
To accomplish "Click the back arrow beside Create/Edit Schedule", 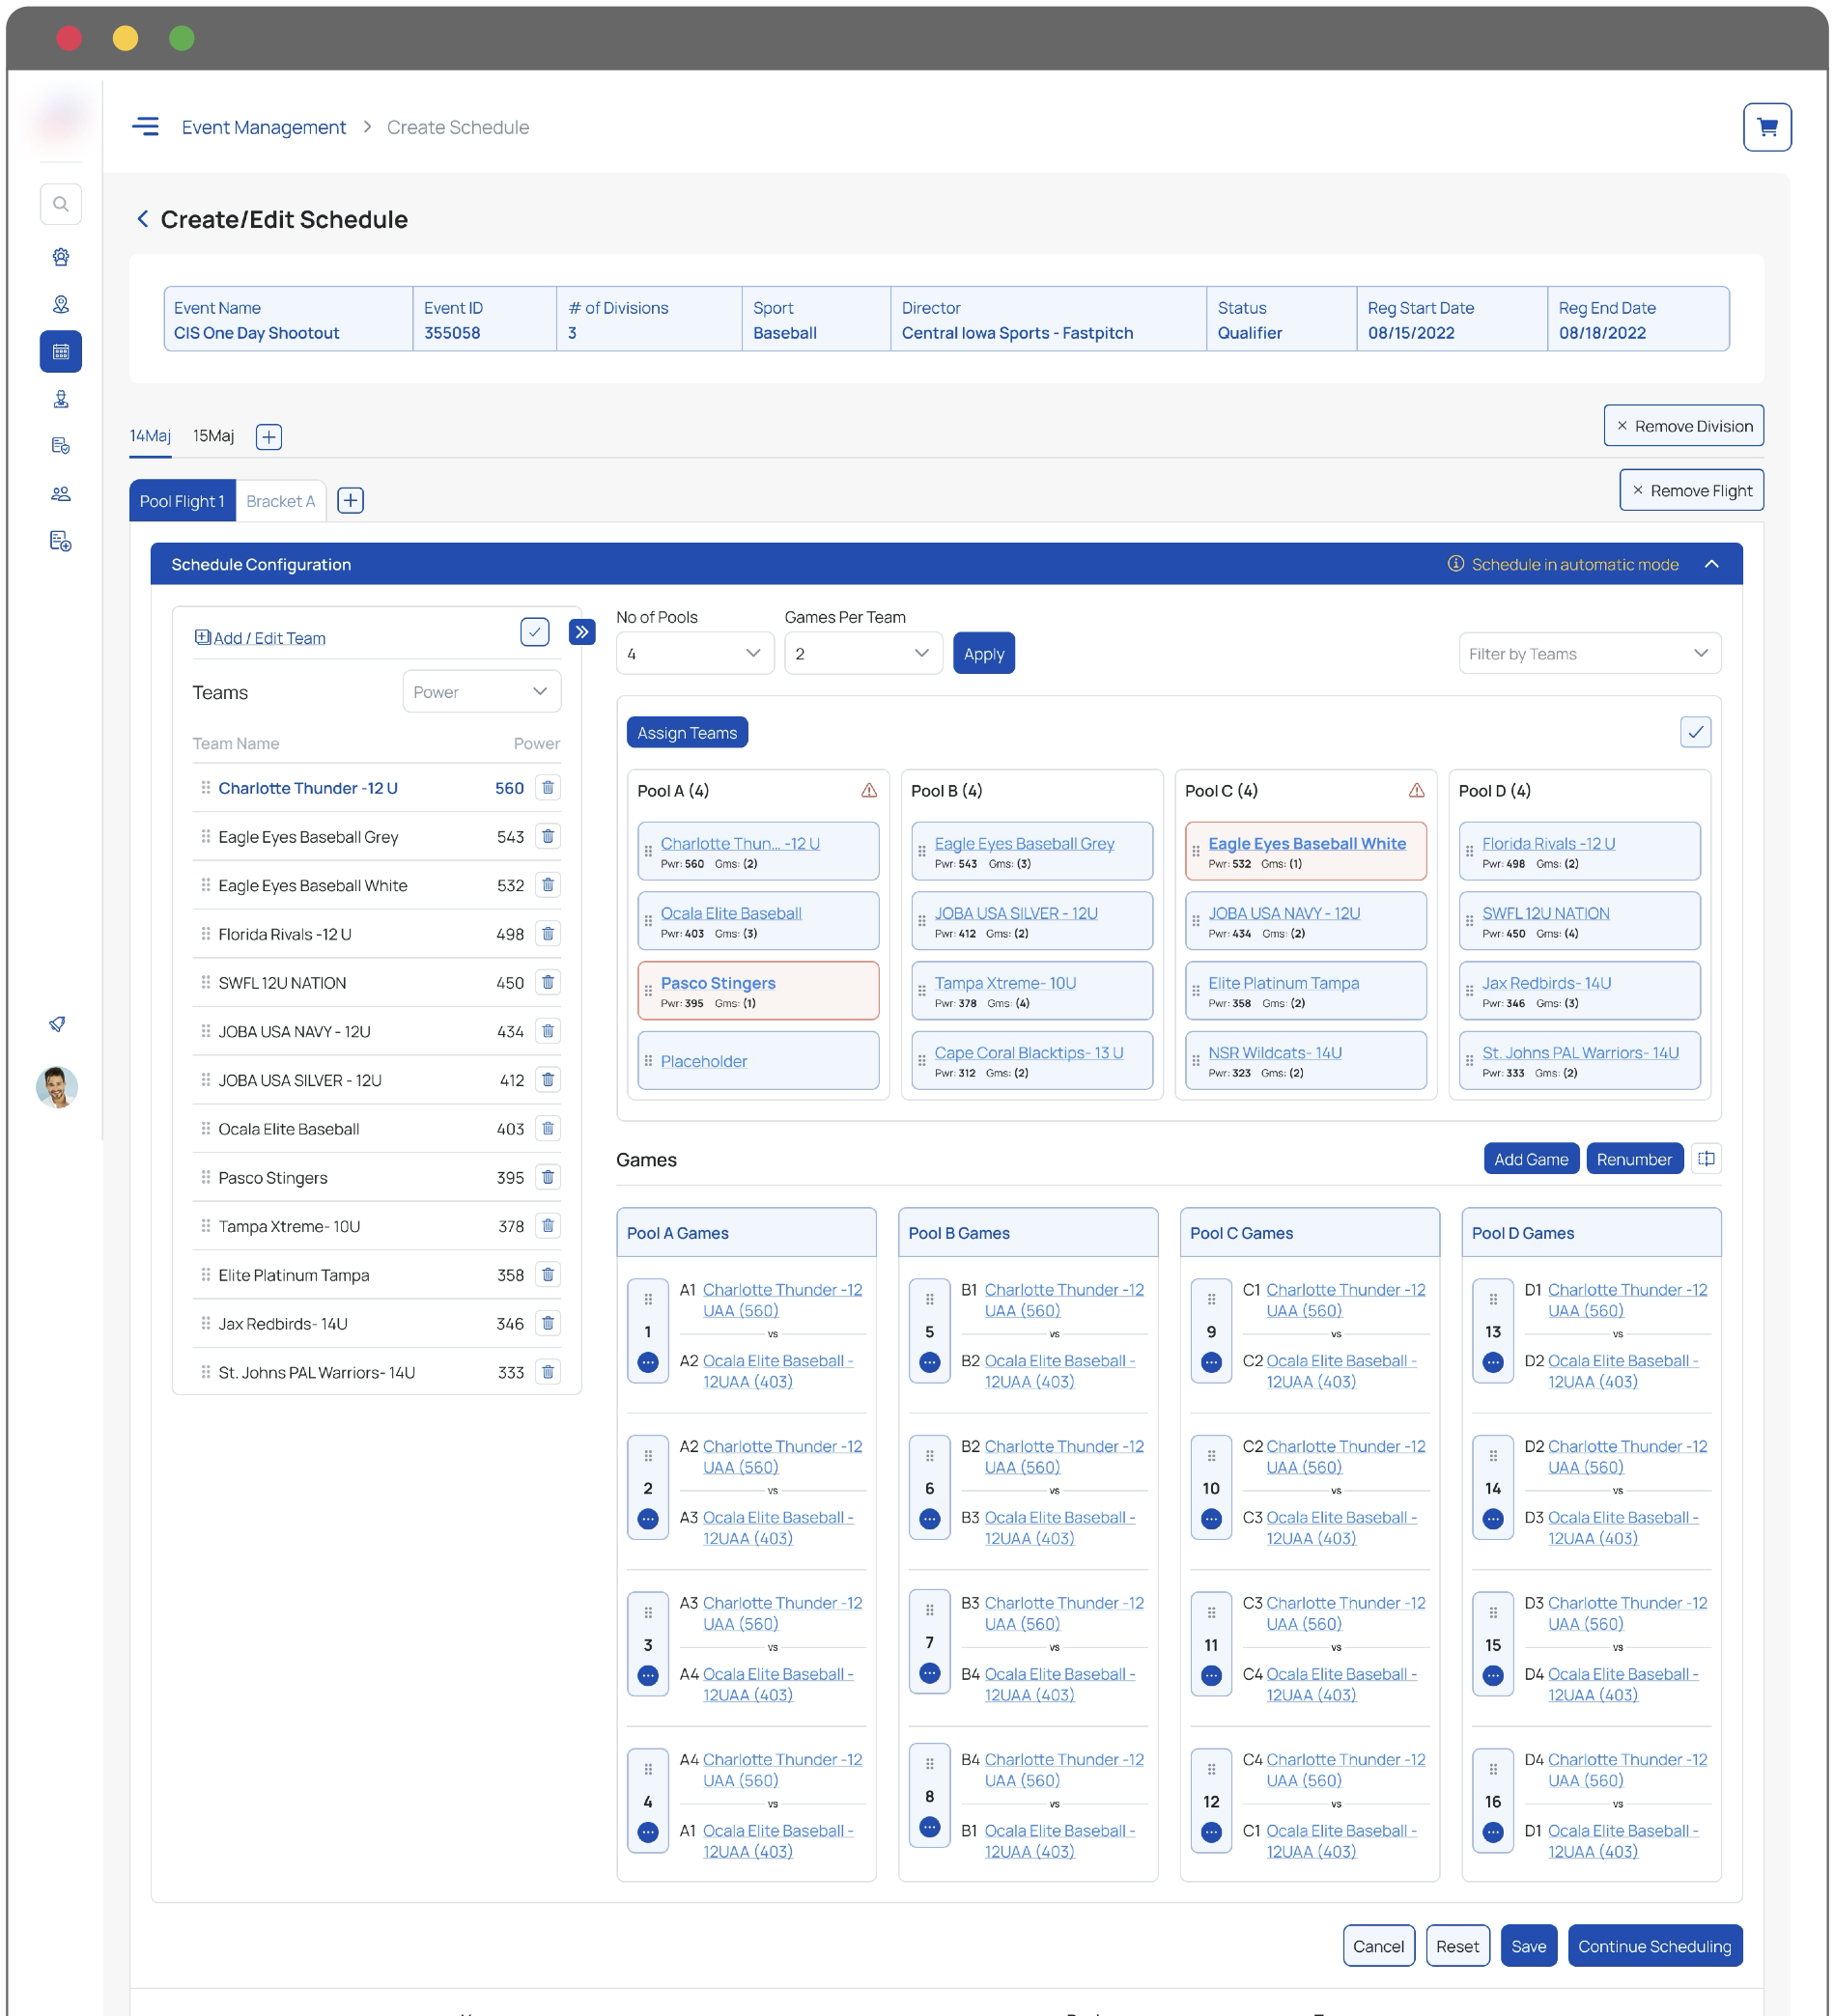I will (143, 219).
